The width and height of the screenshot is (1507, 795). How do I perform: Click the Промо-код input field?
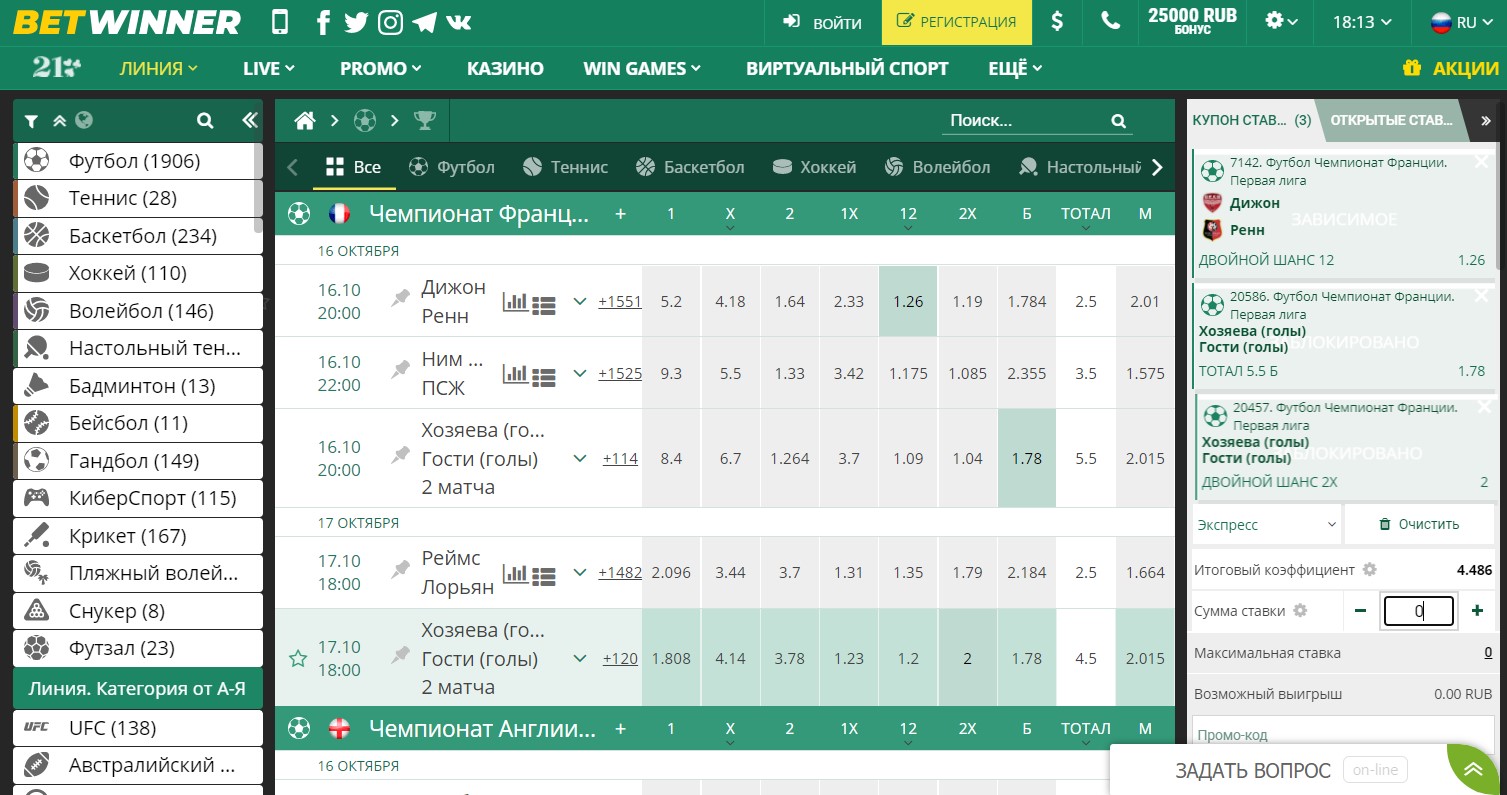[1342, 735]
